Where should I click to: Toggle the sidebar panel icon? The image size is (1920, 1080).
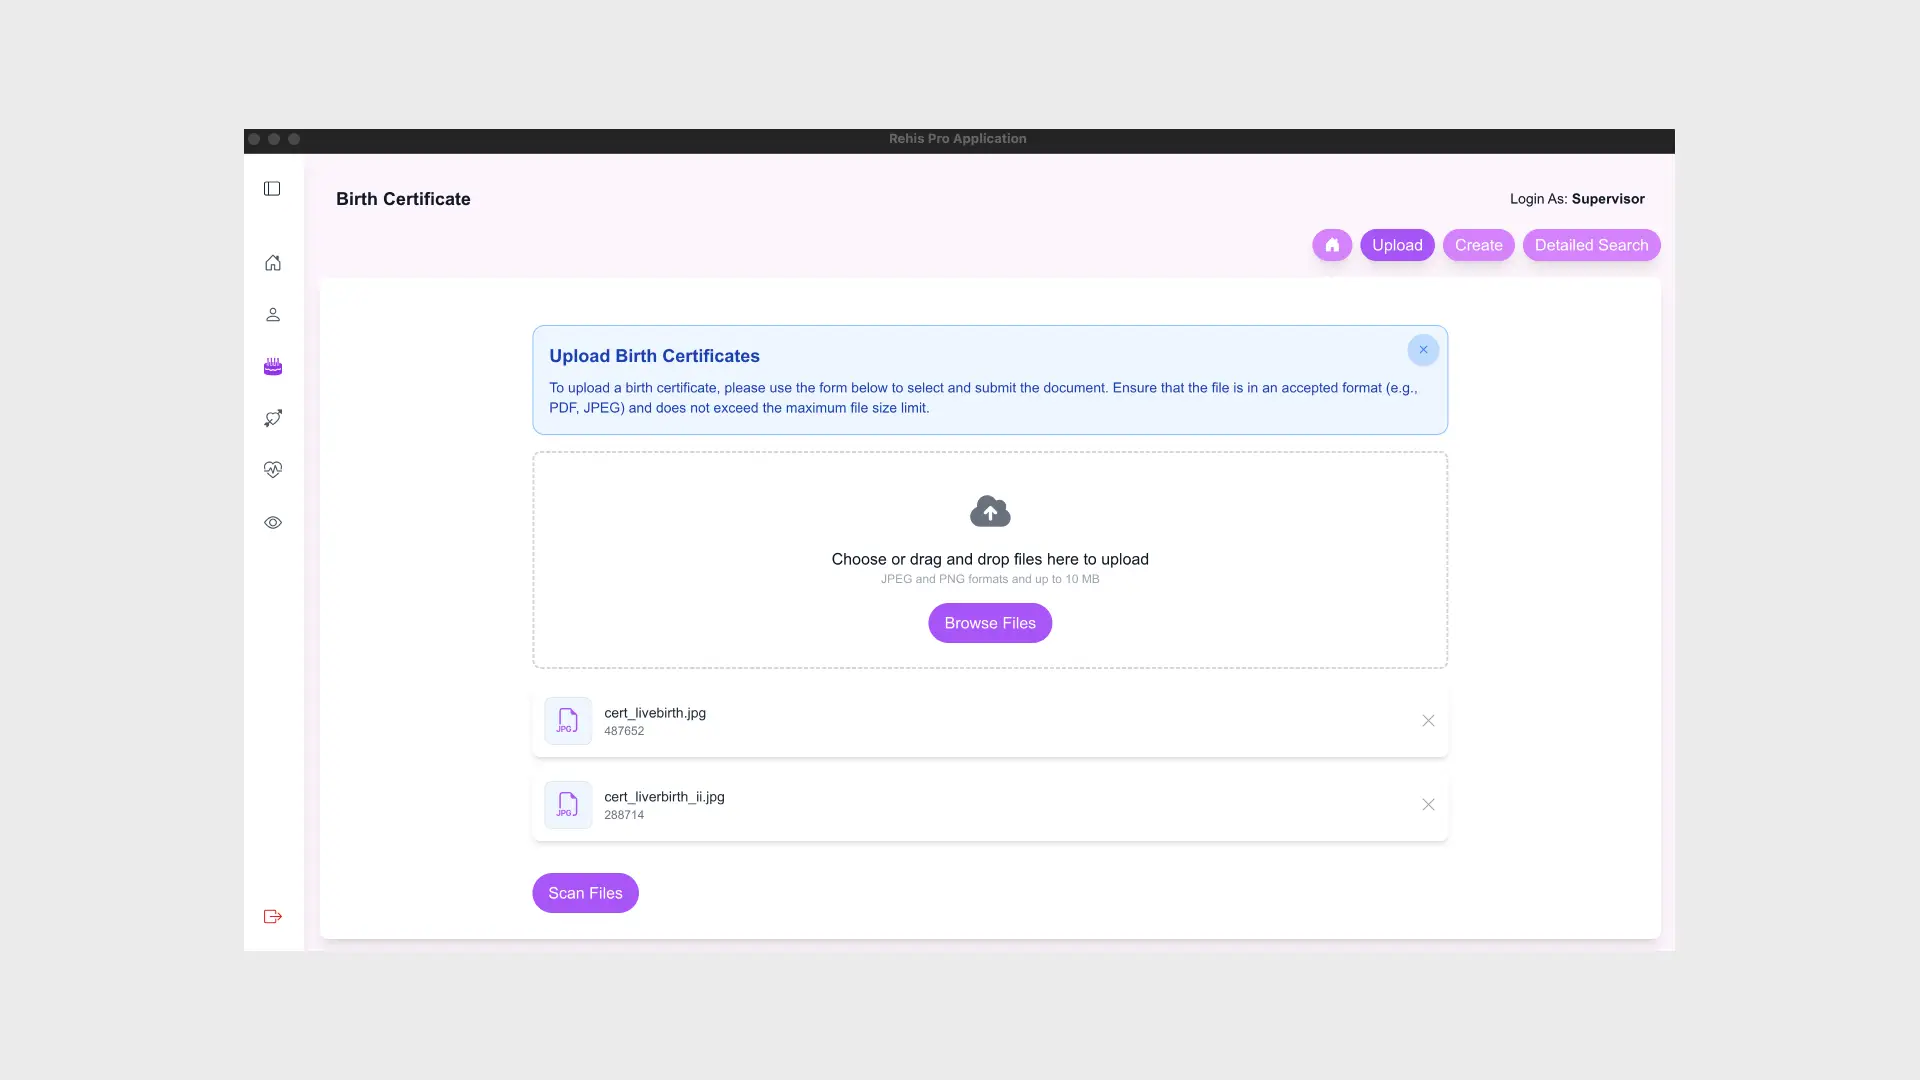click(272, 189)
